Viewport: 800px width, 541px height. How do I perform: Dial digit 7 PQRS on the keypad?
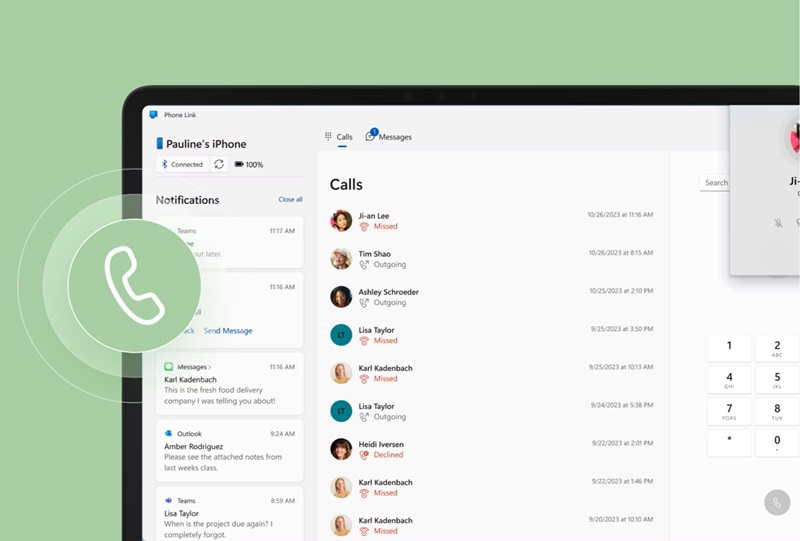point(729,411)
